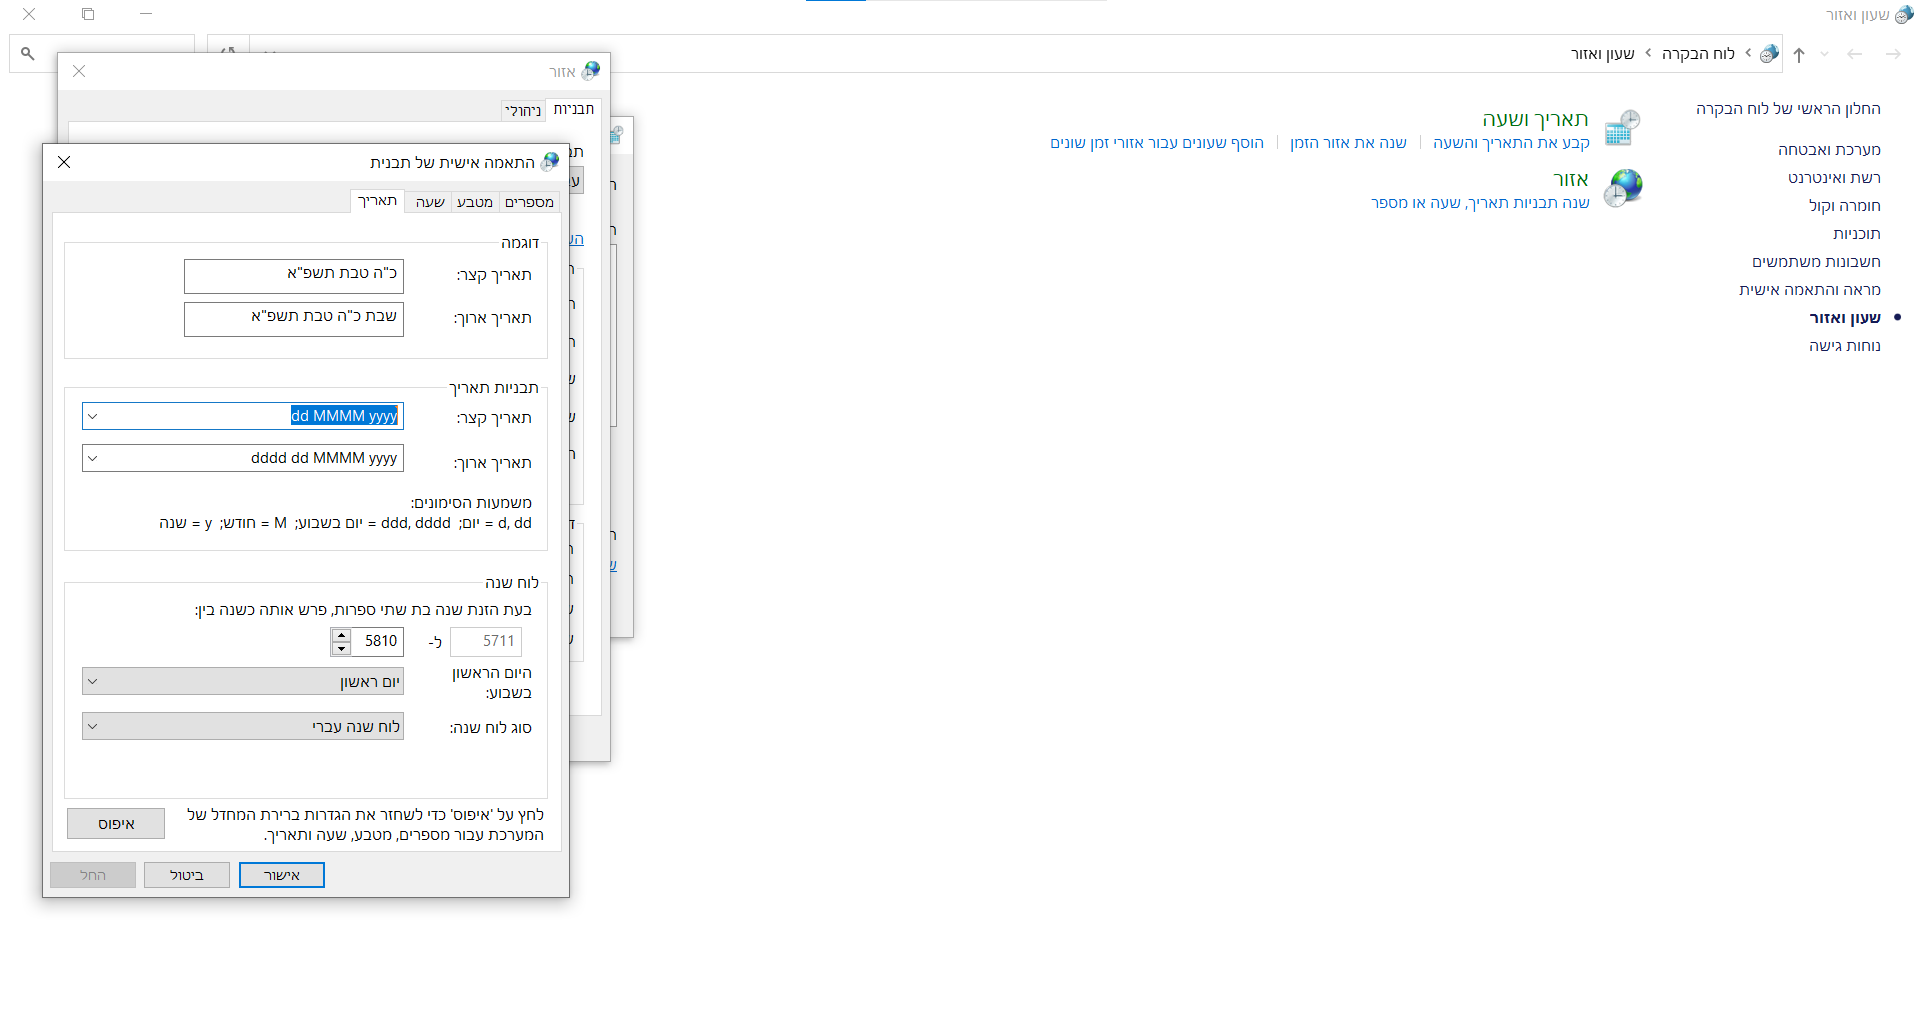The height and width of the screenshot is (1036, 1917).
Task: Expand the first day of week dropdown (יום ראשון)
Action: pyautogui.click(x=243, y=681)
